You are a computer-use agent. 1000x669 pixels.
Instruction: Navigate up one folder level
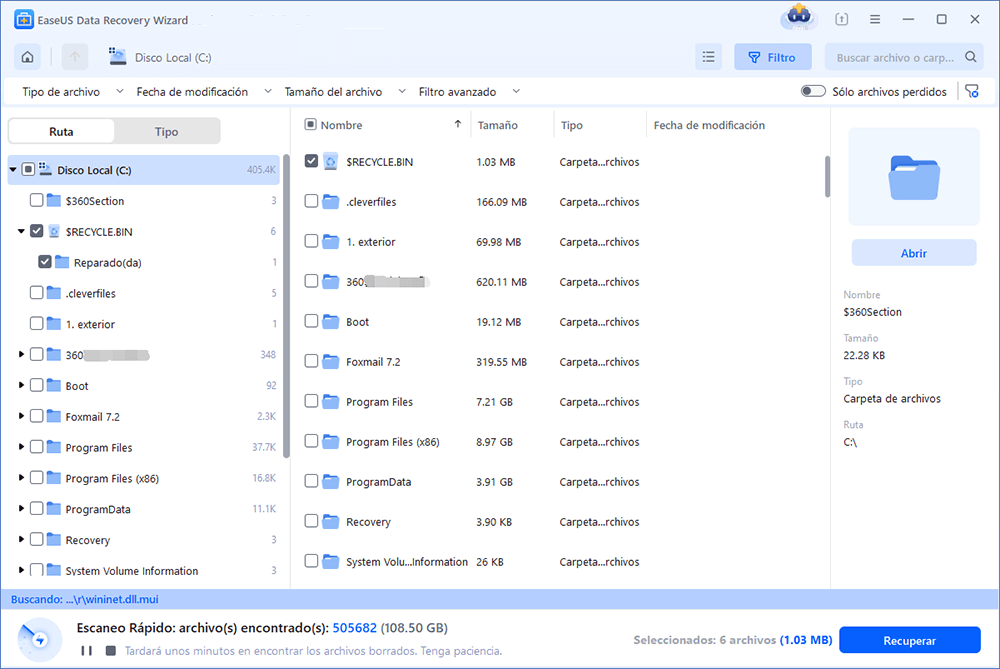tap(75, 57)
